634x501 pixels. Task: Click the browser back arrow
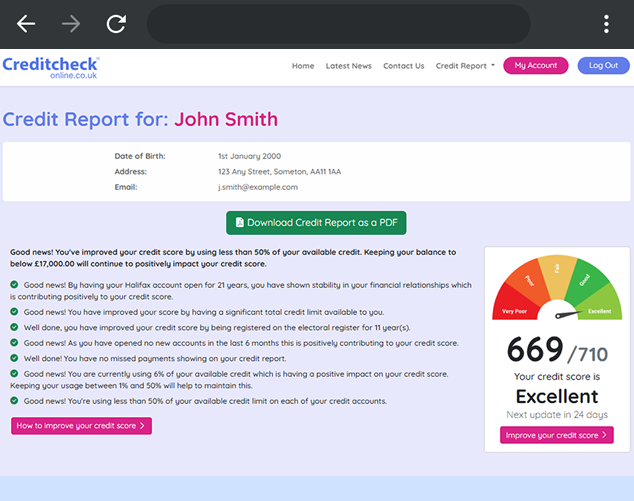(26, 24)
